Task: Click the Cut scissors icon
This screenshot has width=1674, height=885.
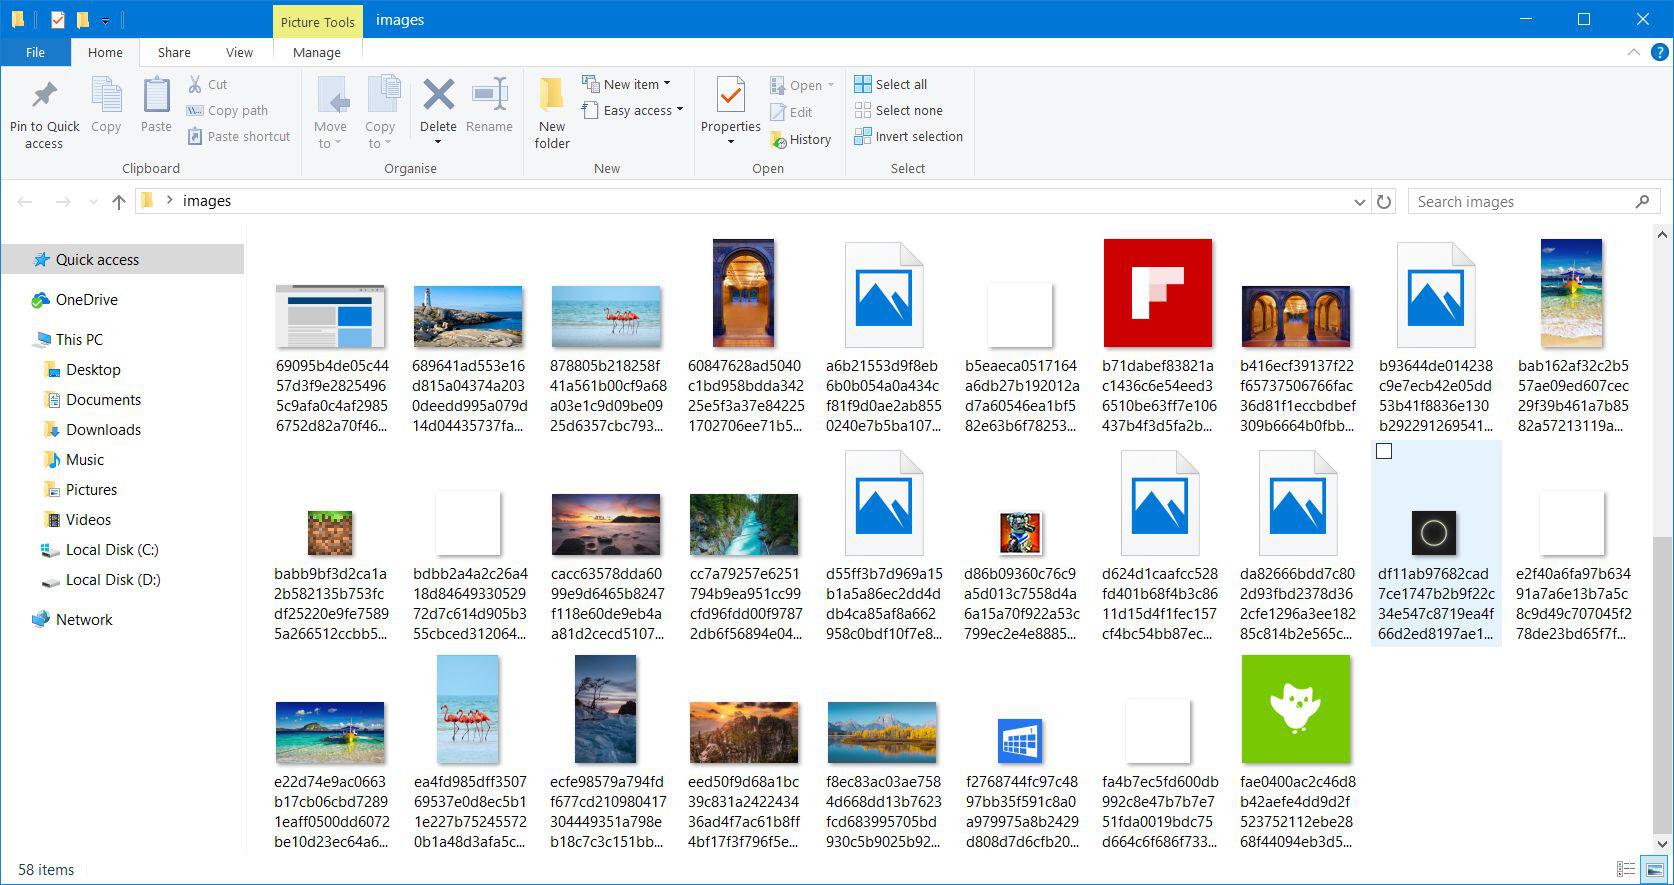Action: pyautogui.click(x=195, y=84)
